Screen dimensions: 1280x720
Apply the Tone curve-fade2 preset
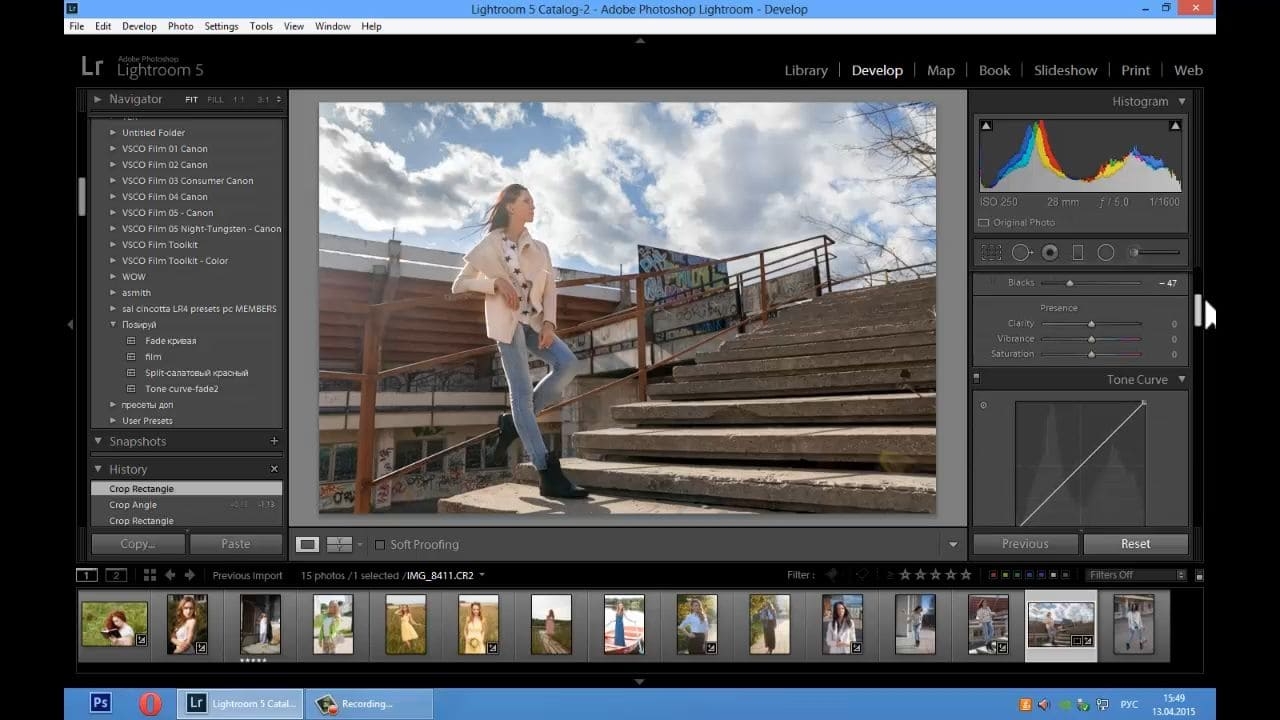[181, 389]
